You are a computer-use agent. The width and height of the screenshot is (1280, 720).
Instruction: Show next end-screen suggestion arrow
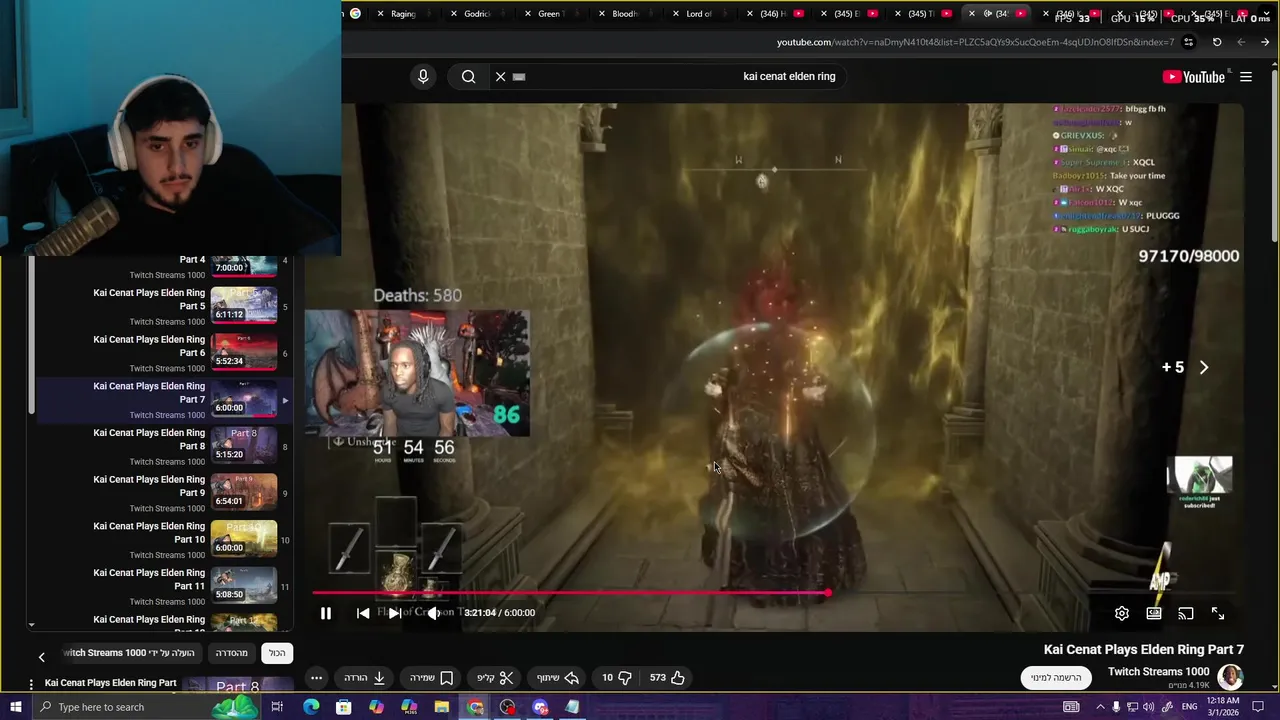click(x=1204, y=367)
